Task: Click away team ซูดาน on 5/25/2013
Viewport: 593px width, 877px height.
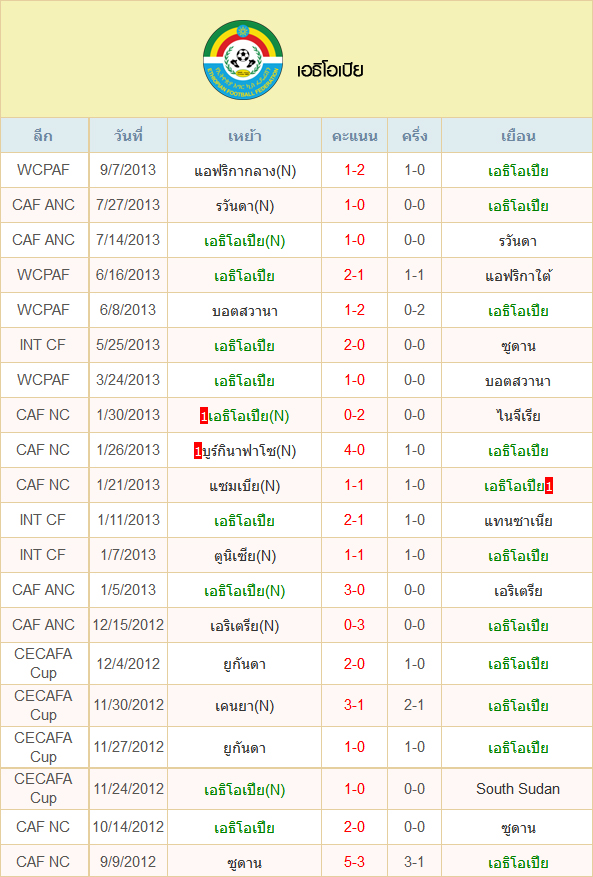Action: pyautogui.click(x=518, y=346)
